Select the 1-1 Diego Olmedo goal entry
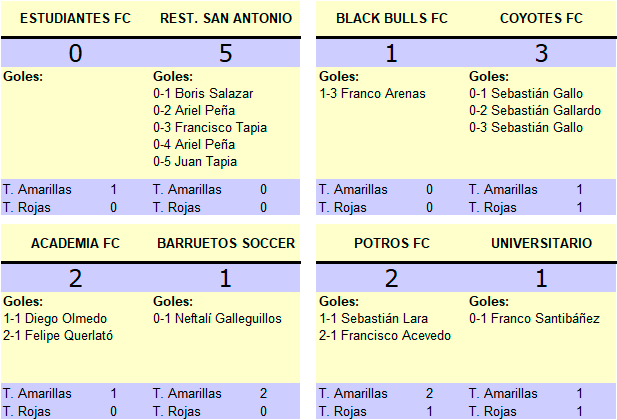This screenshot has height=420, width=617. click(55, 318)
